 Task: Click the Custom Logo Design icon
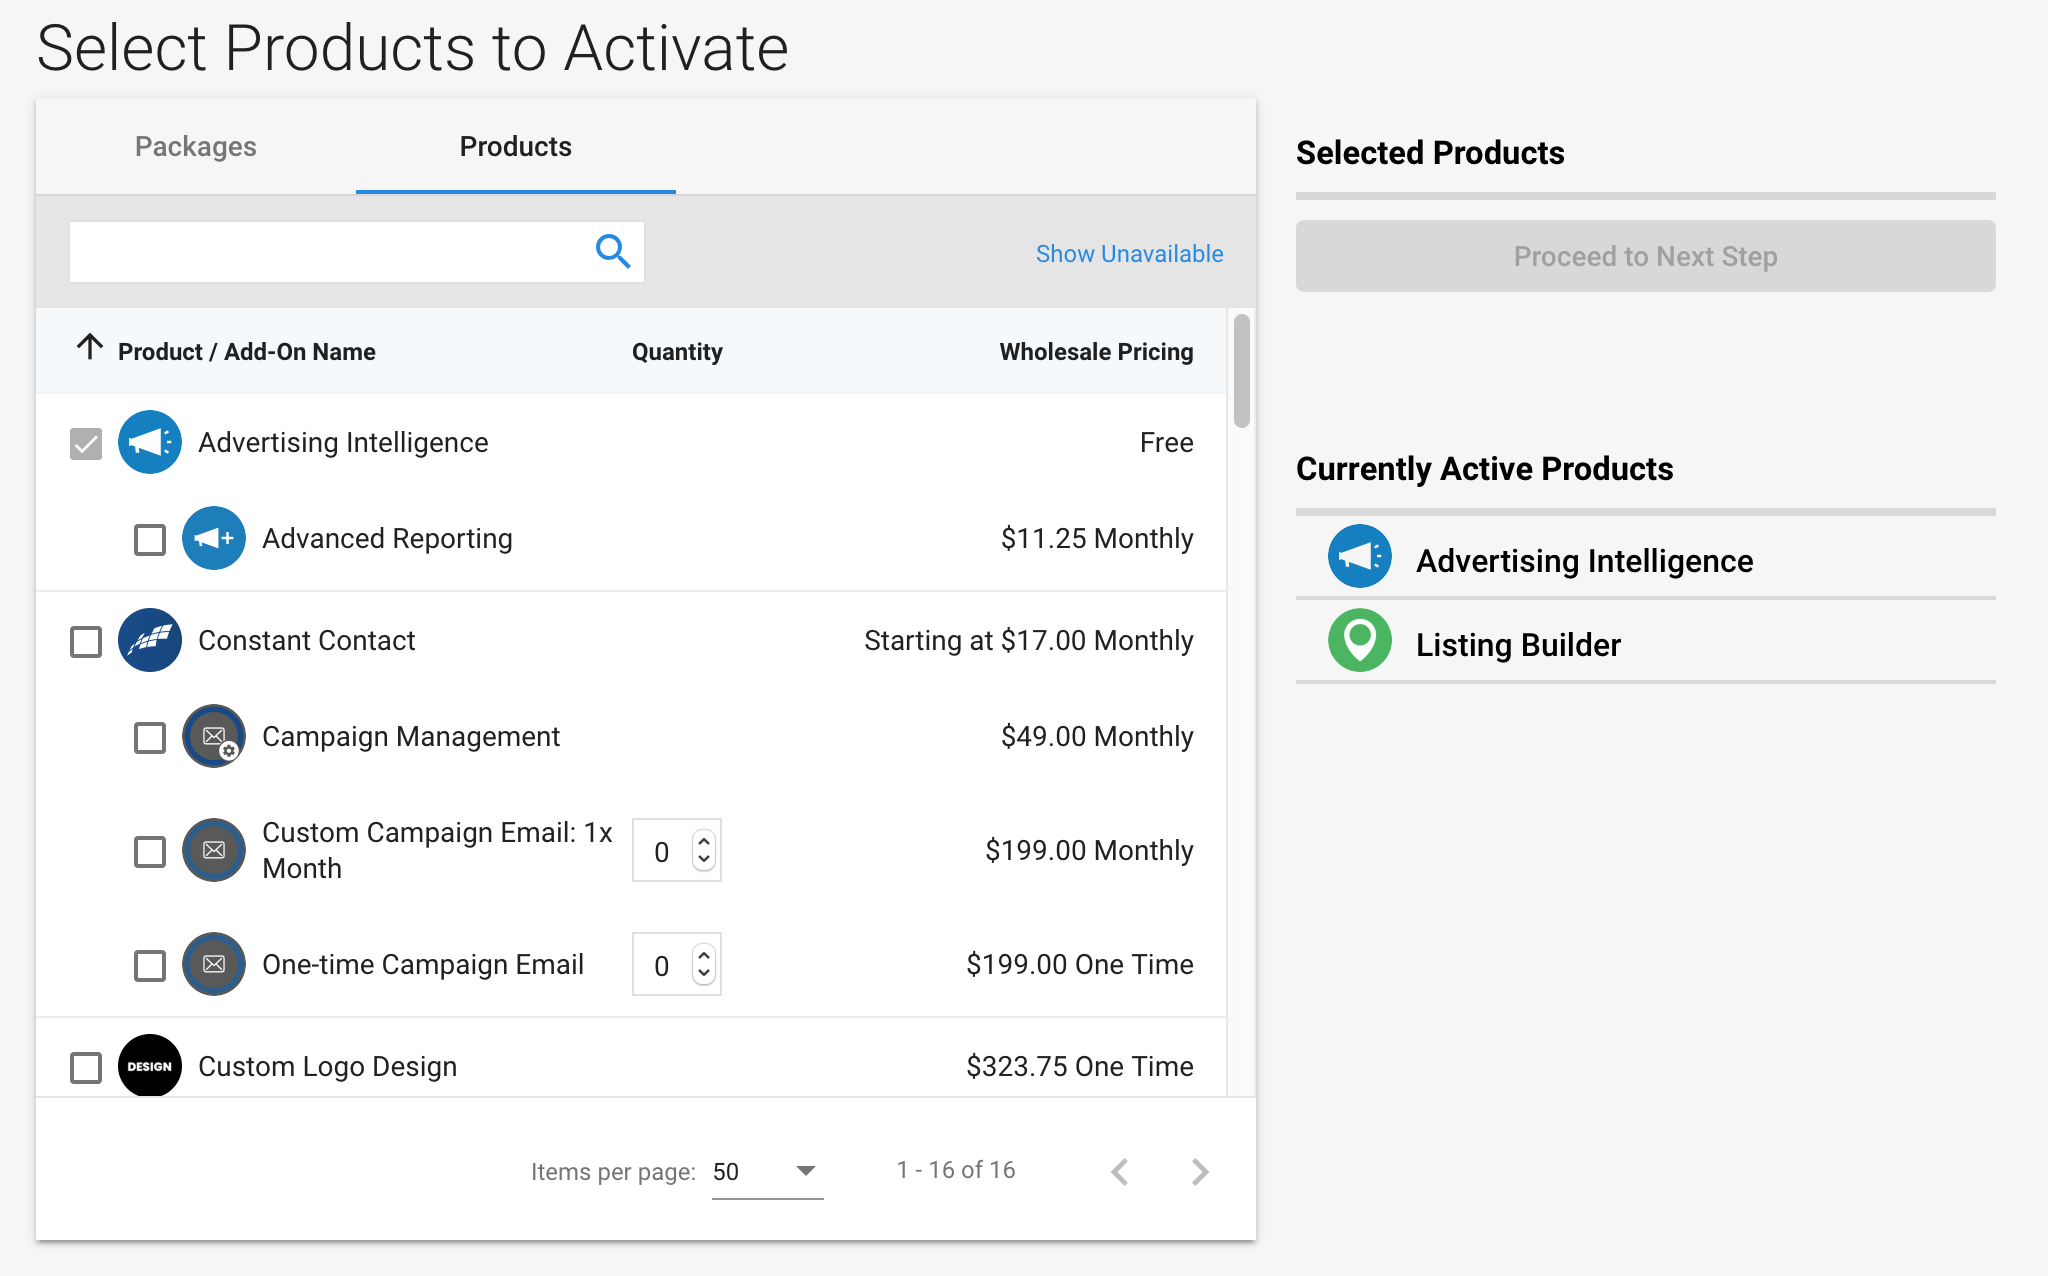point(150,1066)
